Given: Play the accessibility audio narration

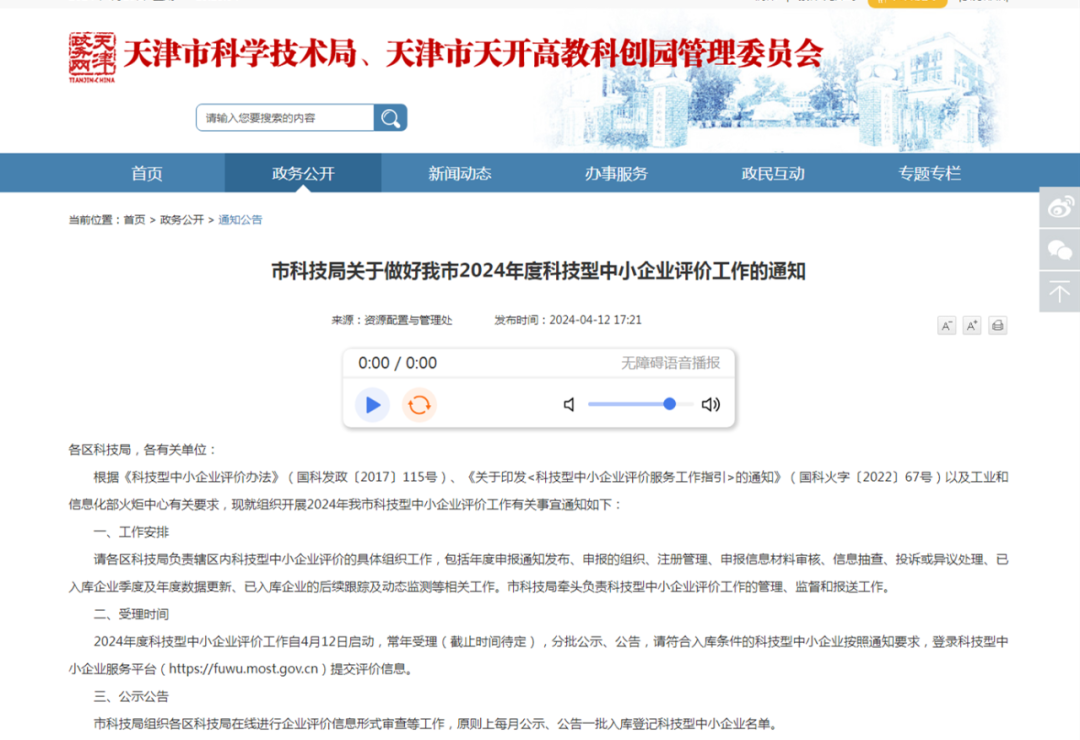Looking at the screenshot, I should pos(372,404).
